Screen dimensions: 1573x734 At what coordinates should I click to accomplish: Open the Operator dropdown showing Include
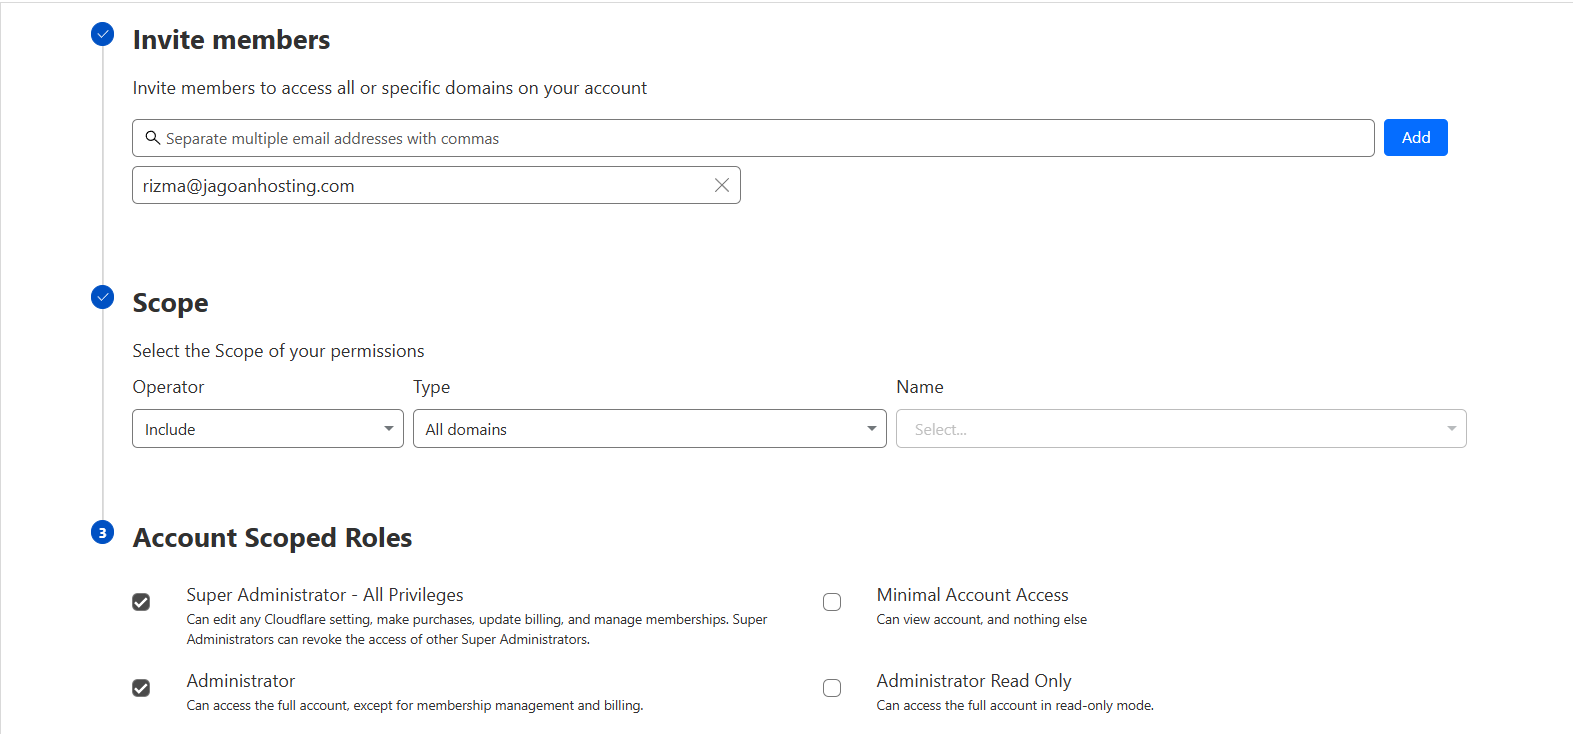(268, 429)
